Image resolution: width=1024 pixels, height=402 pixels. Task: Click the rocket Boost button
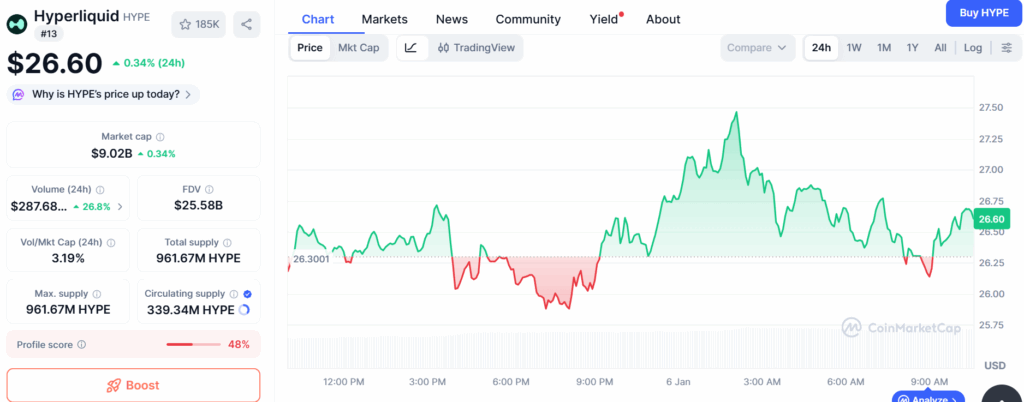(133, 385)
